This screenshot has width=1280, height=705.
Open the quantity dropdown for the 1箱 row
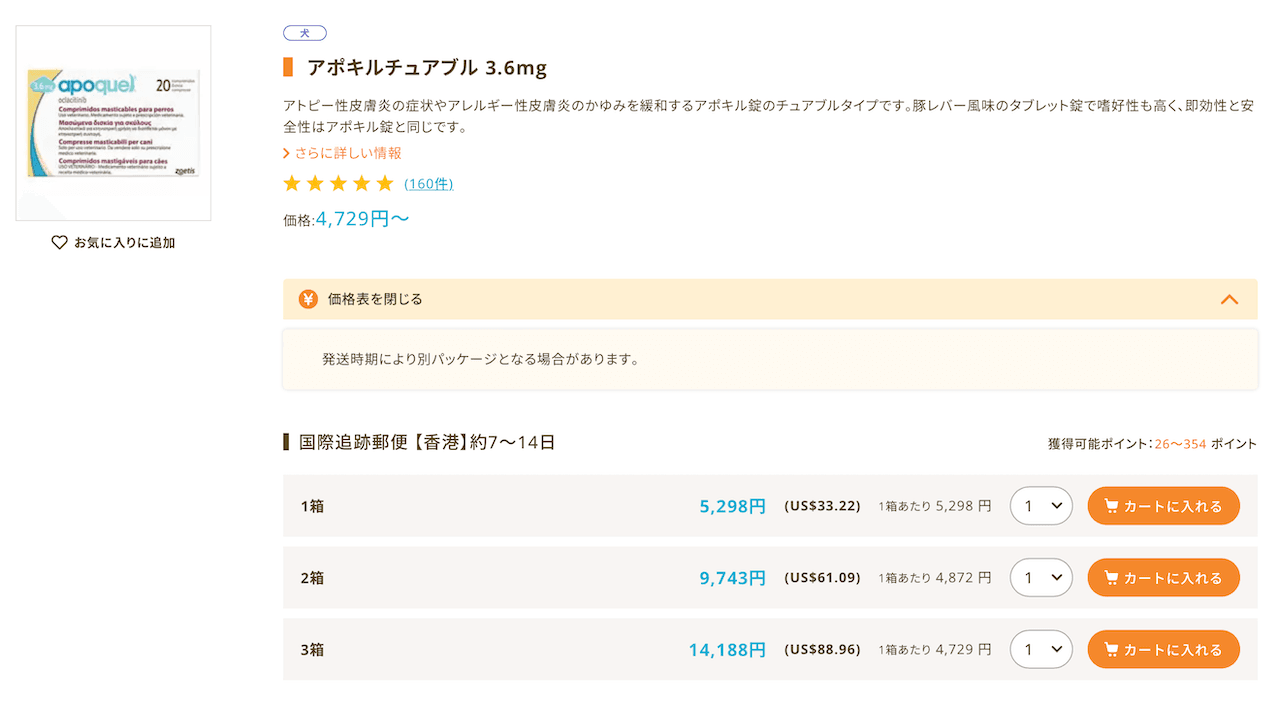coord(1041,506)
